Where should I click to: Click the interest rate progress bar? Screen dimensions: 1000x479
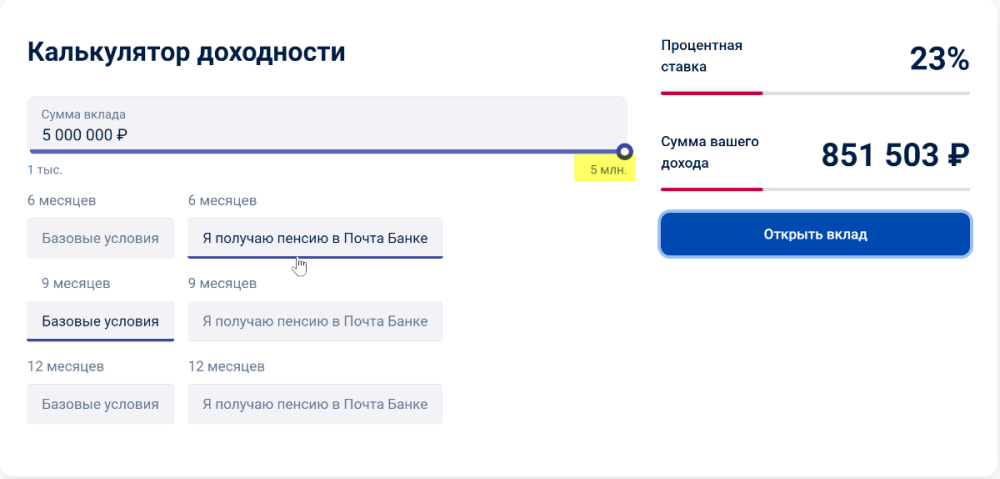point(815,93)
